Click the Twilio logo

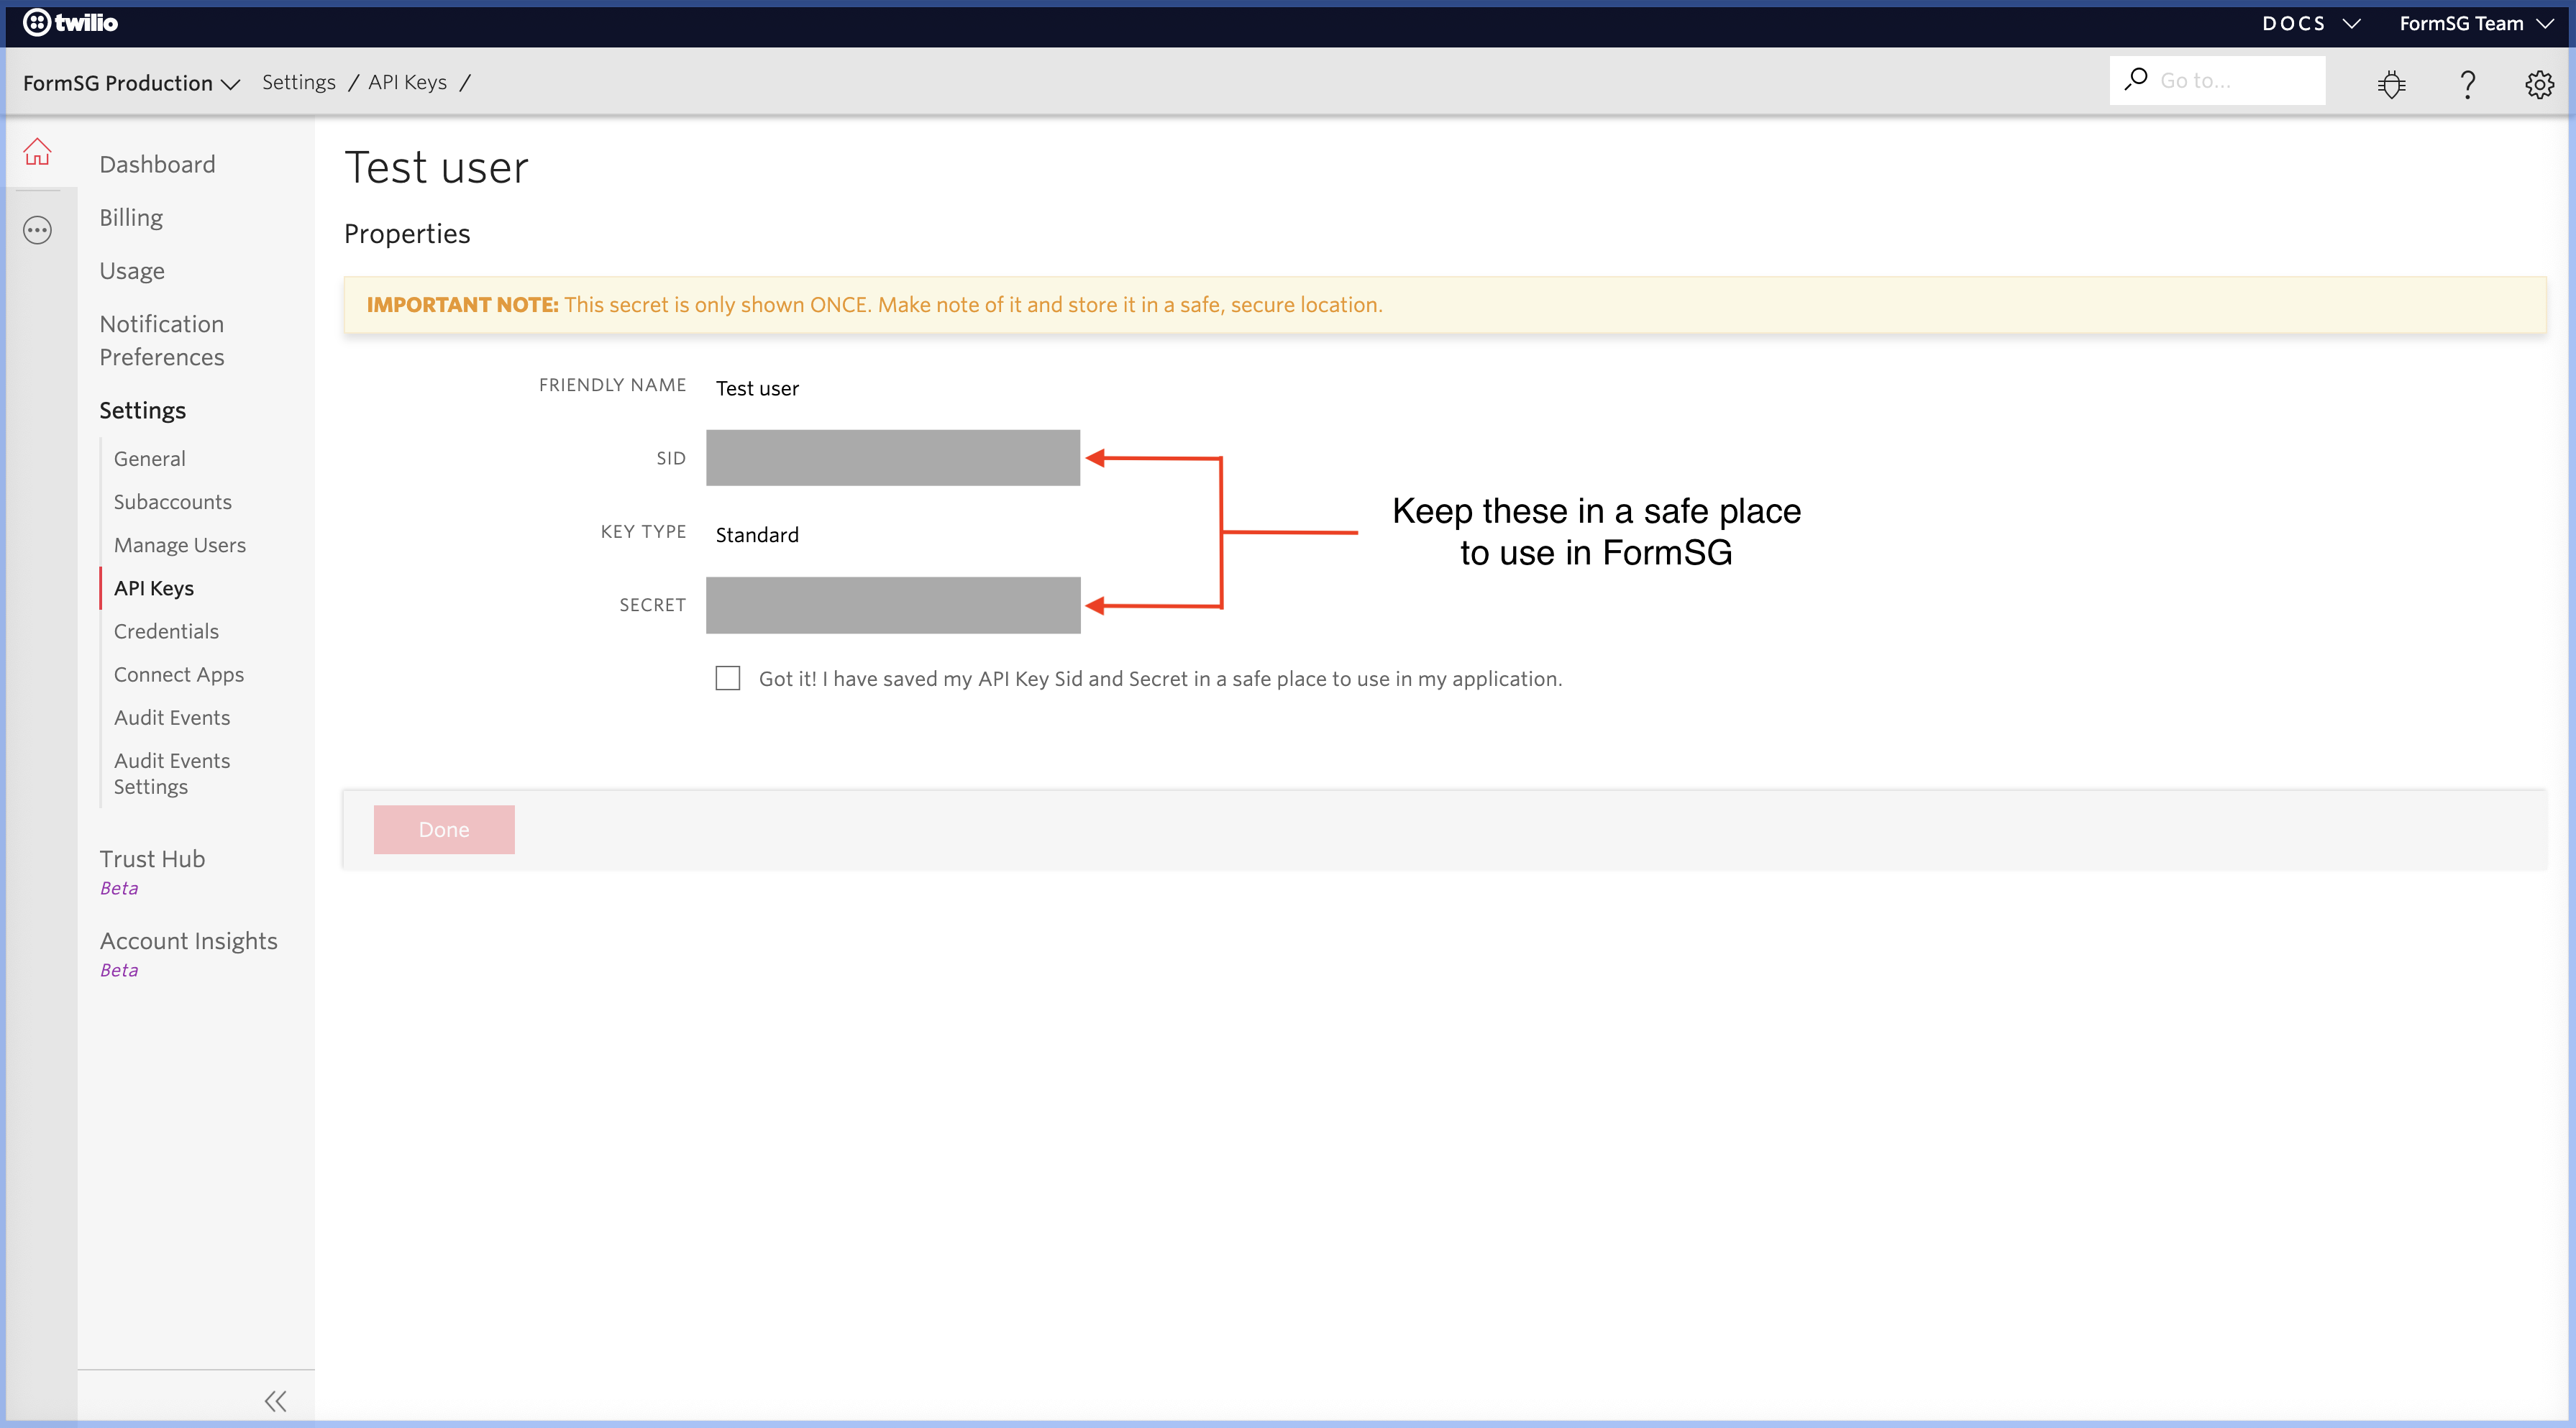tap(70, 22)
